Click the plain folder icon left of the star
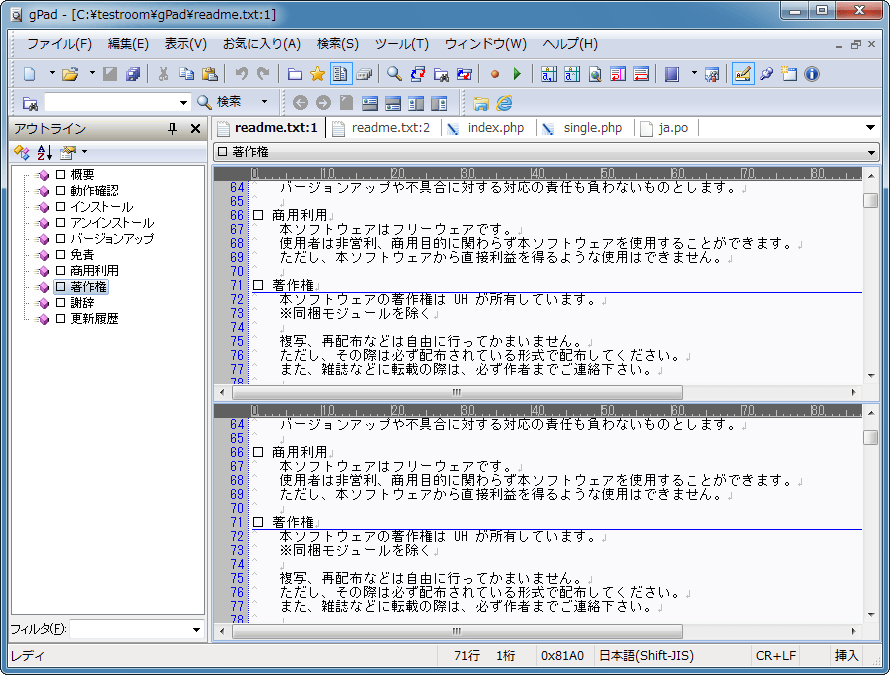Screen dimensions: 890x675 294,74
